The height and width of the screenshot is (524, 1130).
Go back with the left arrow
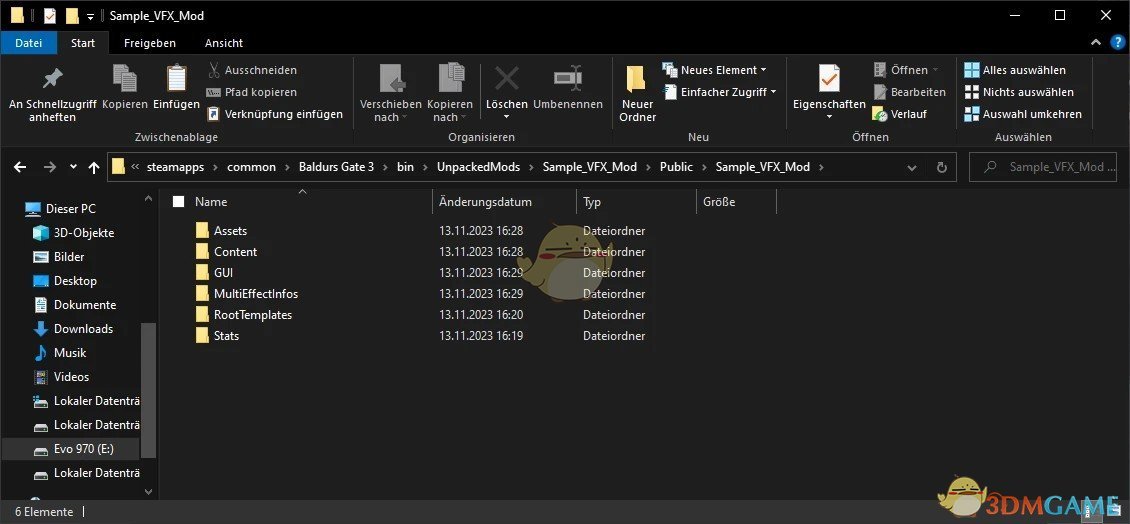point(20,167)
